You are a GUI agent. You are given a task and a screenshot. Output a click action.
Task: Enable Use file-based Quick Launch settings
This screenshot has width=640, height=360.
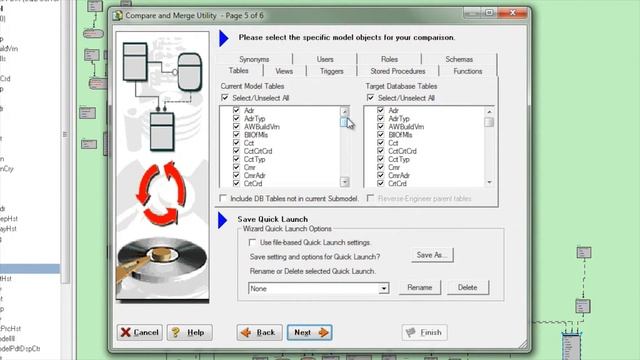[x=253, y=242]
